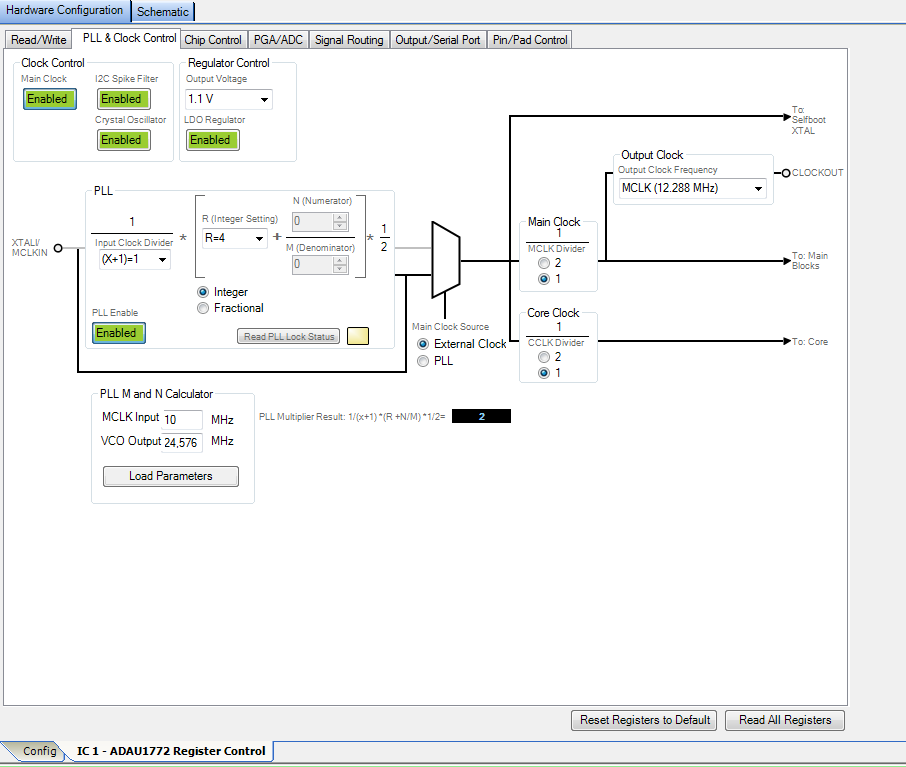
Task: Choose PLL as main clock source
Action: (x=423, y=361)
